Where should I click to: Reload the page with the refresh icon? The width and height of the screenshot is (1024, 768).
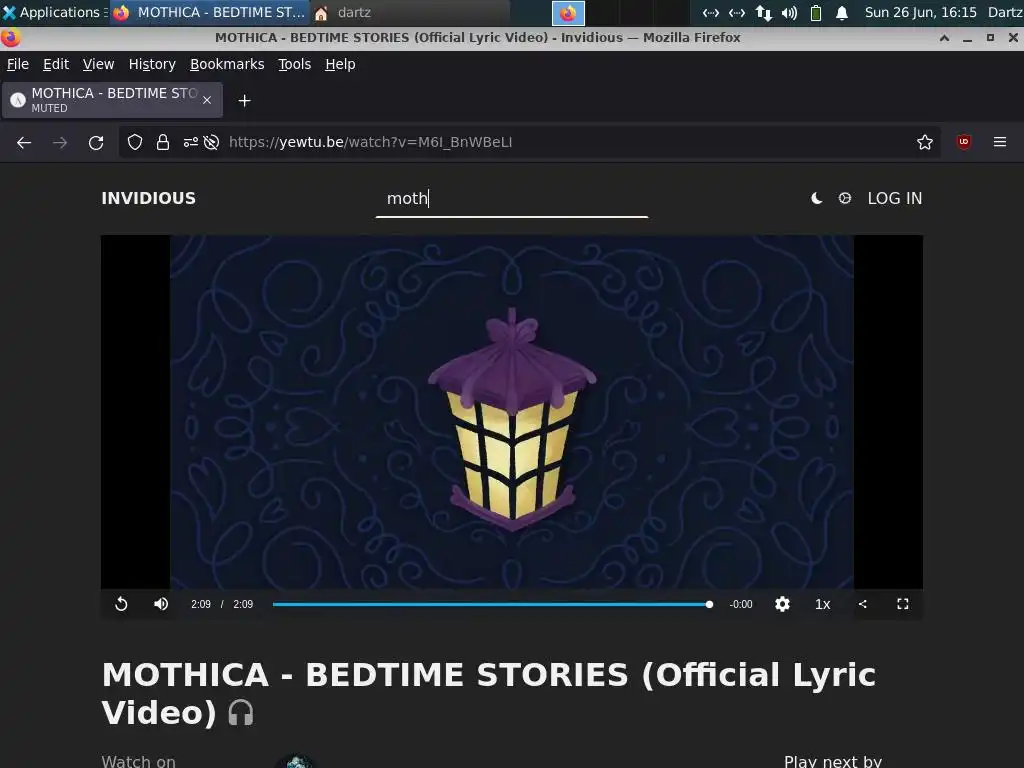[x=96, y=142]
